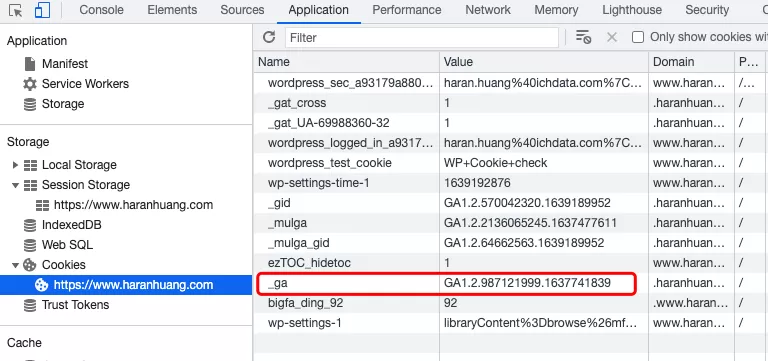Select the wp-settings-1 cookie row
The image size is (768, 361).
[x=510, y=323]
